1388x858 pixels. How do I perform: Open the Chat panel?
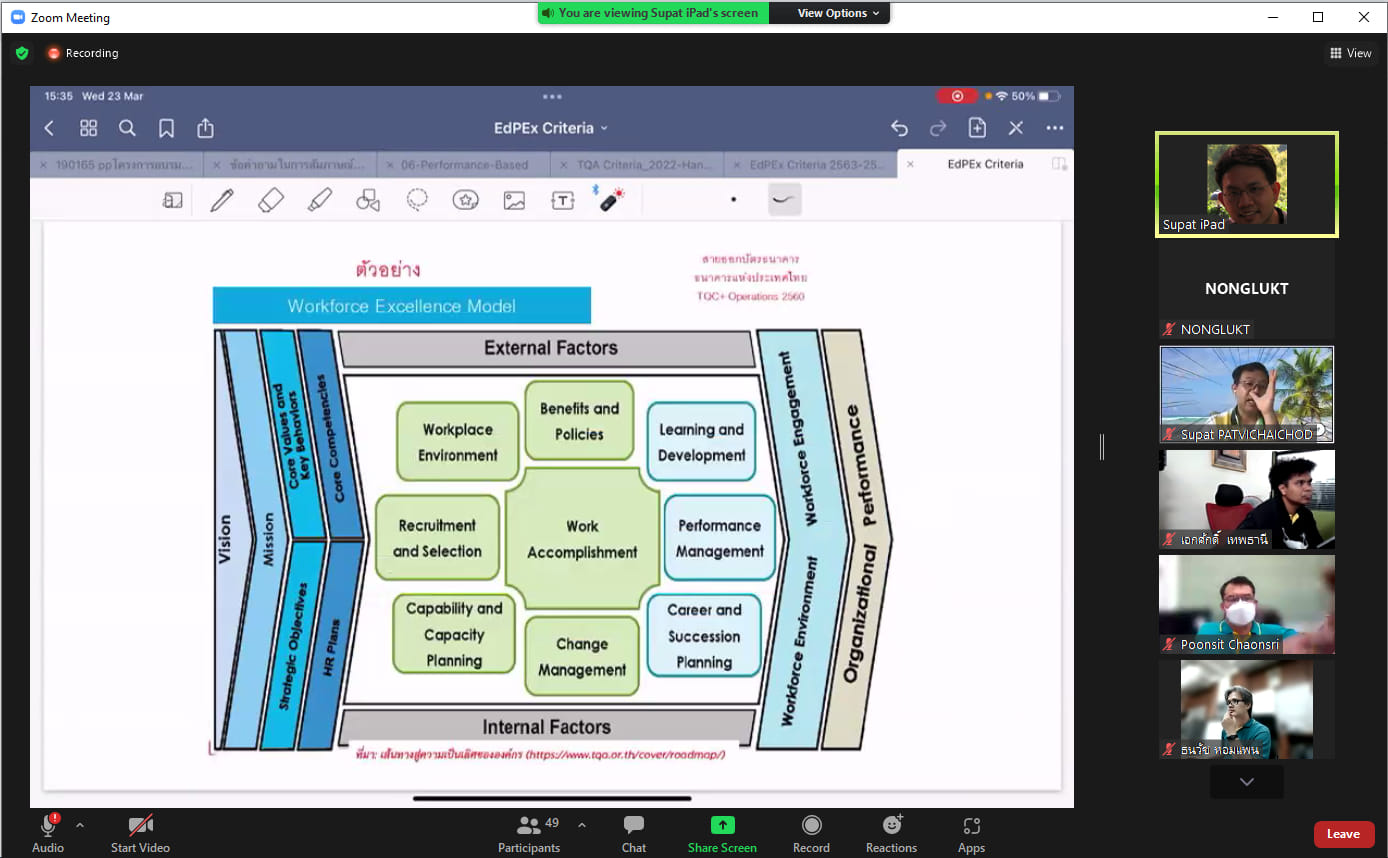pos(633,834)
